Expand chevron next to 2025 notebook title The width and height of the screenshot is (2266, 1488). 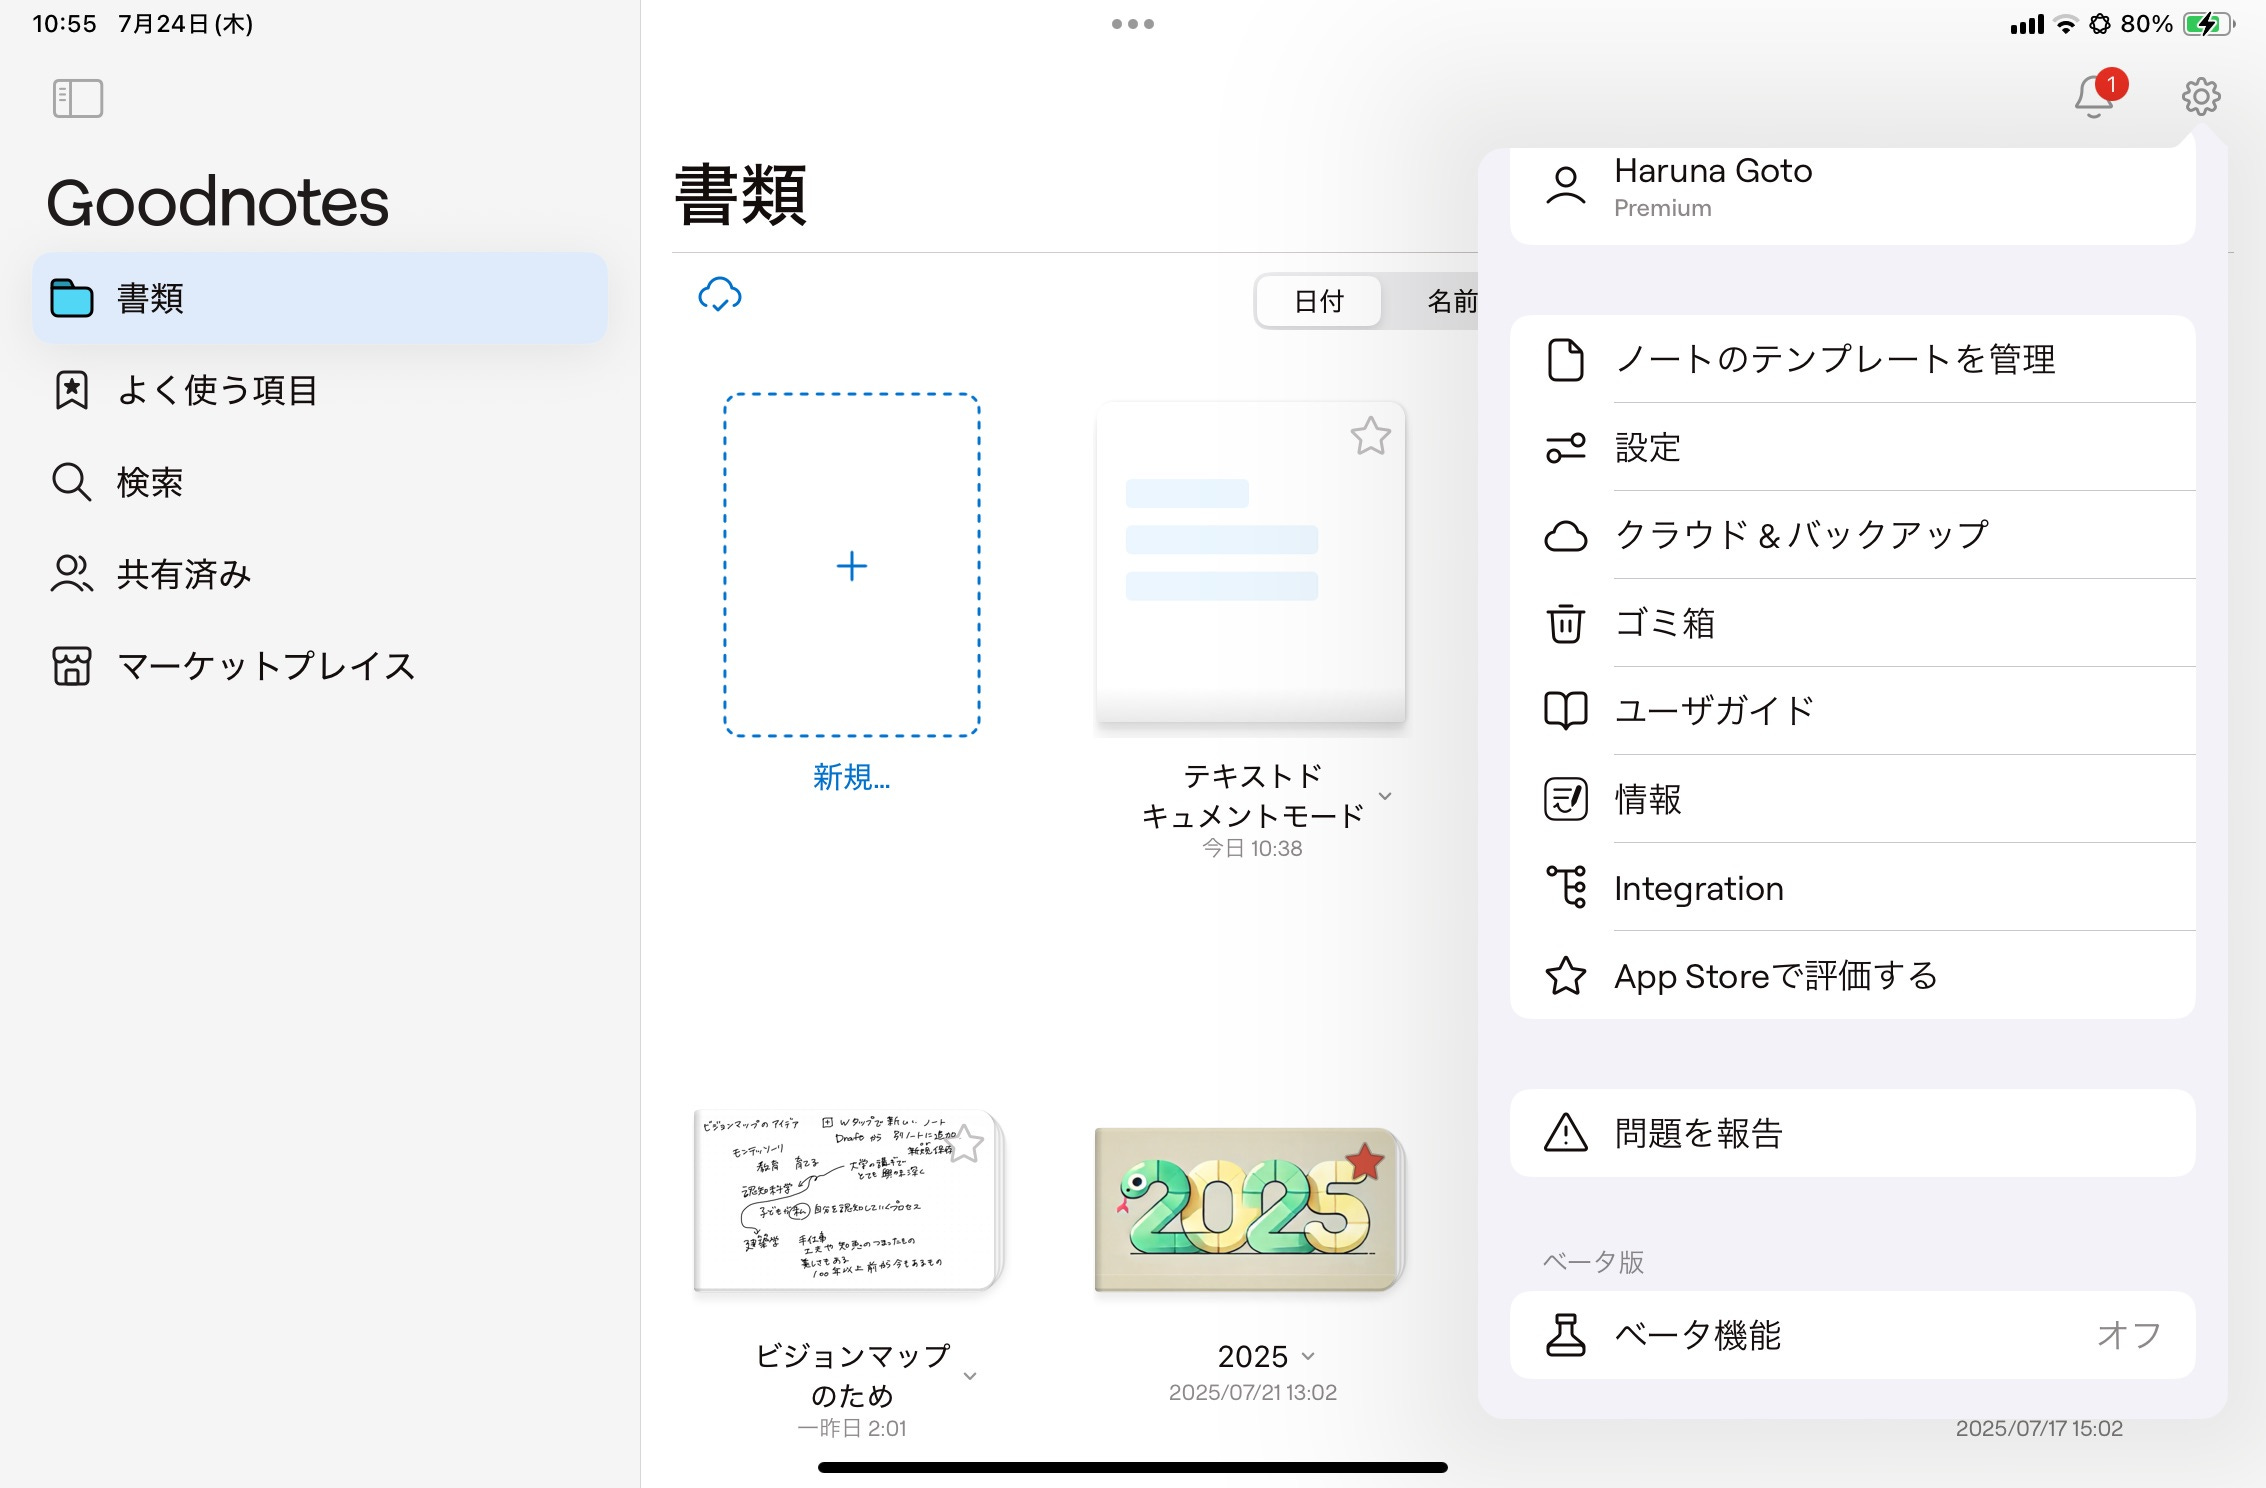(1308, 1356)
